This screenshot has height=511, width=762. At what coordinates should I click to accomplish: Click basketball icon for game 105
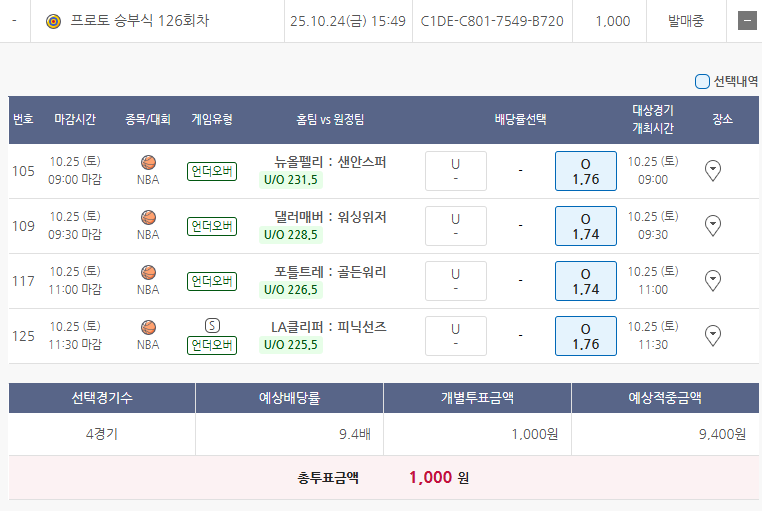pyautogui.click(x=148, y=162)
